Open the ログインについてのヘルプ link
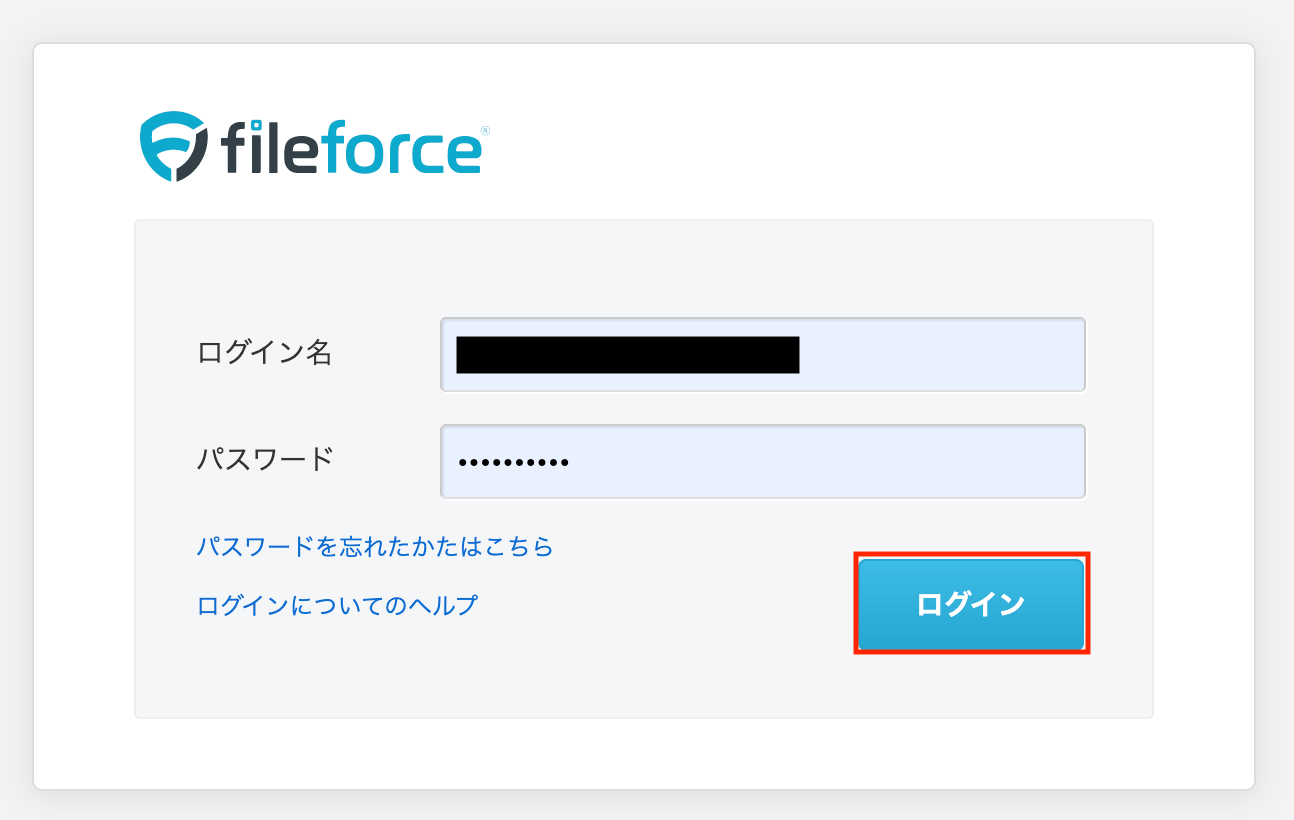This screenshot has width=1294, height=820. pos(337,605)
